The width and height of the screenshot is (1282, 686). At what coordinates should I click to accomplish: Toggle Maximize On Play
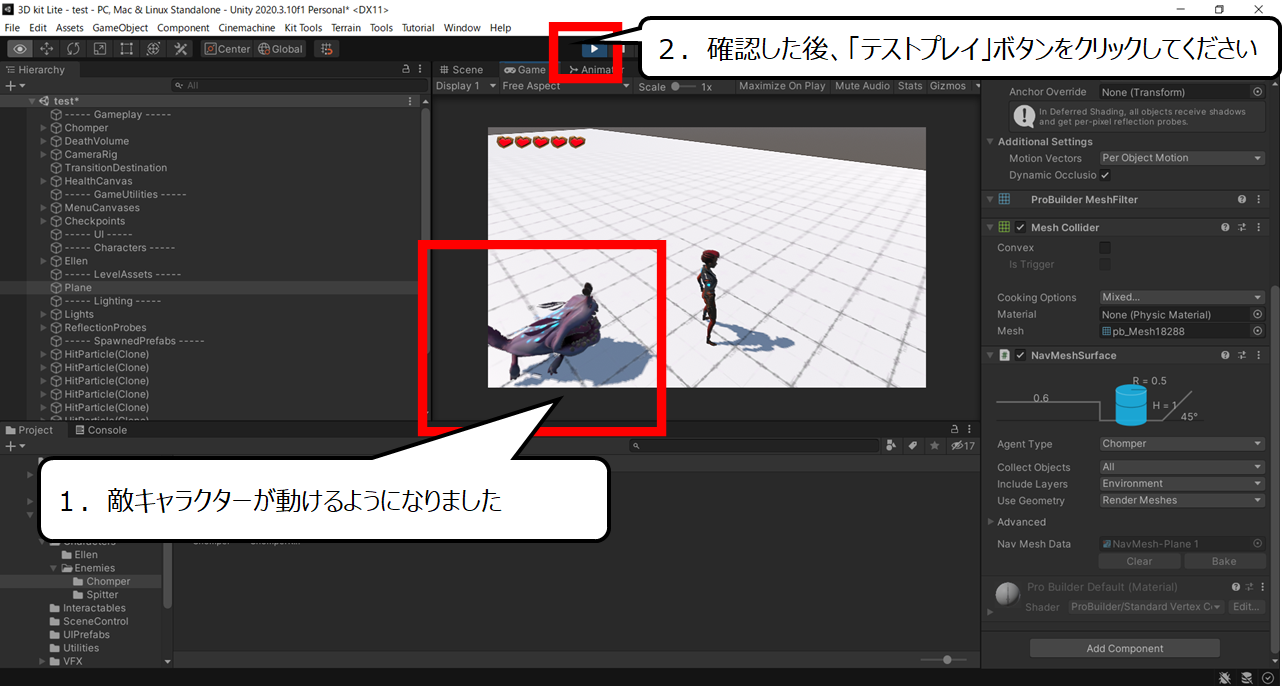click(782, 86)
